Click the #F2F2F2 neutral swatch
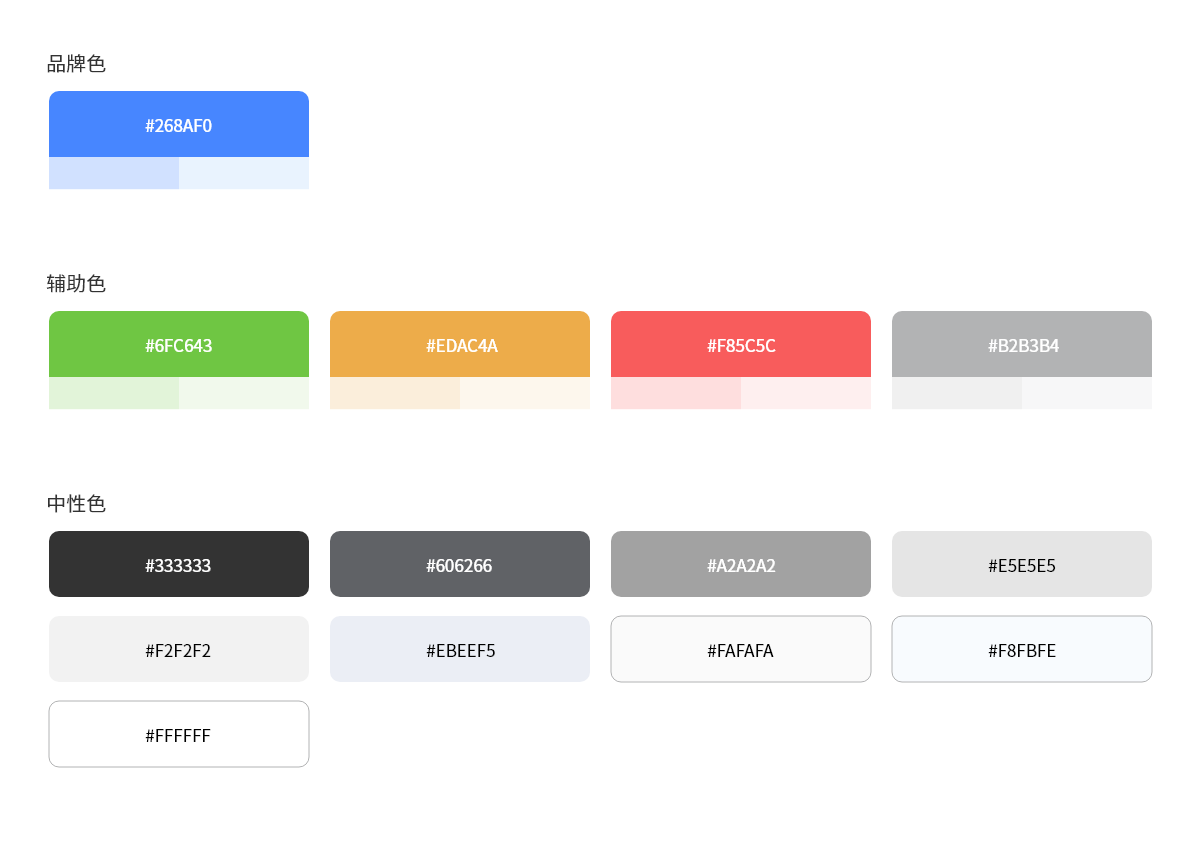 pyautogui.click(x=179, y=649)
